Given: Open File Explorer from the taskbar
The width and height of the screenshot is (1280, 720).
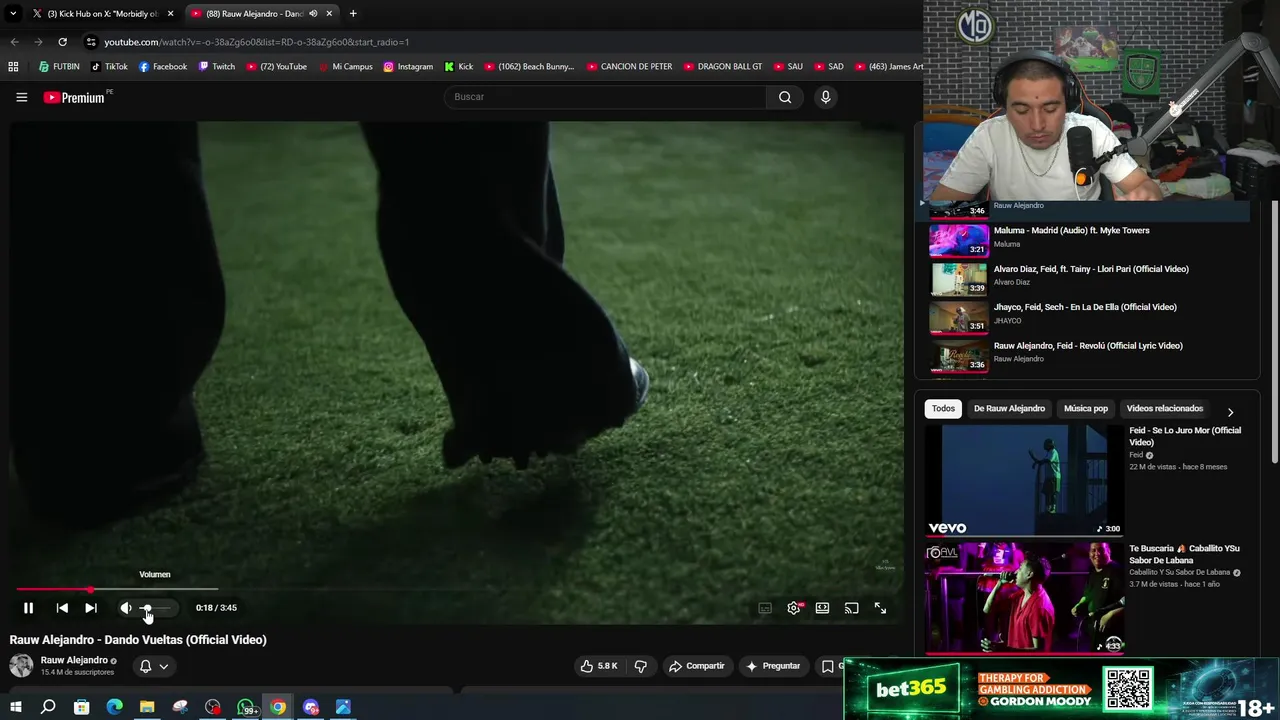Looking at the screenshot, I should (147, 707).
